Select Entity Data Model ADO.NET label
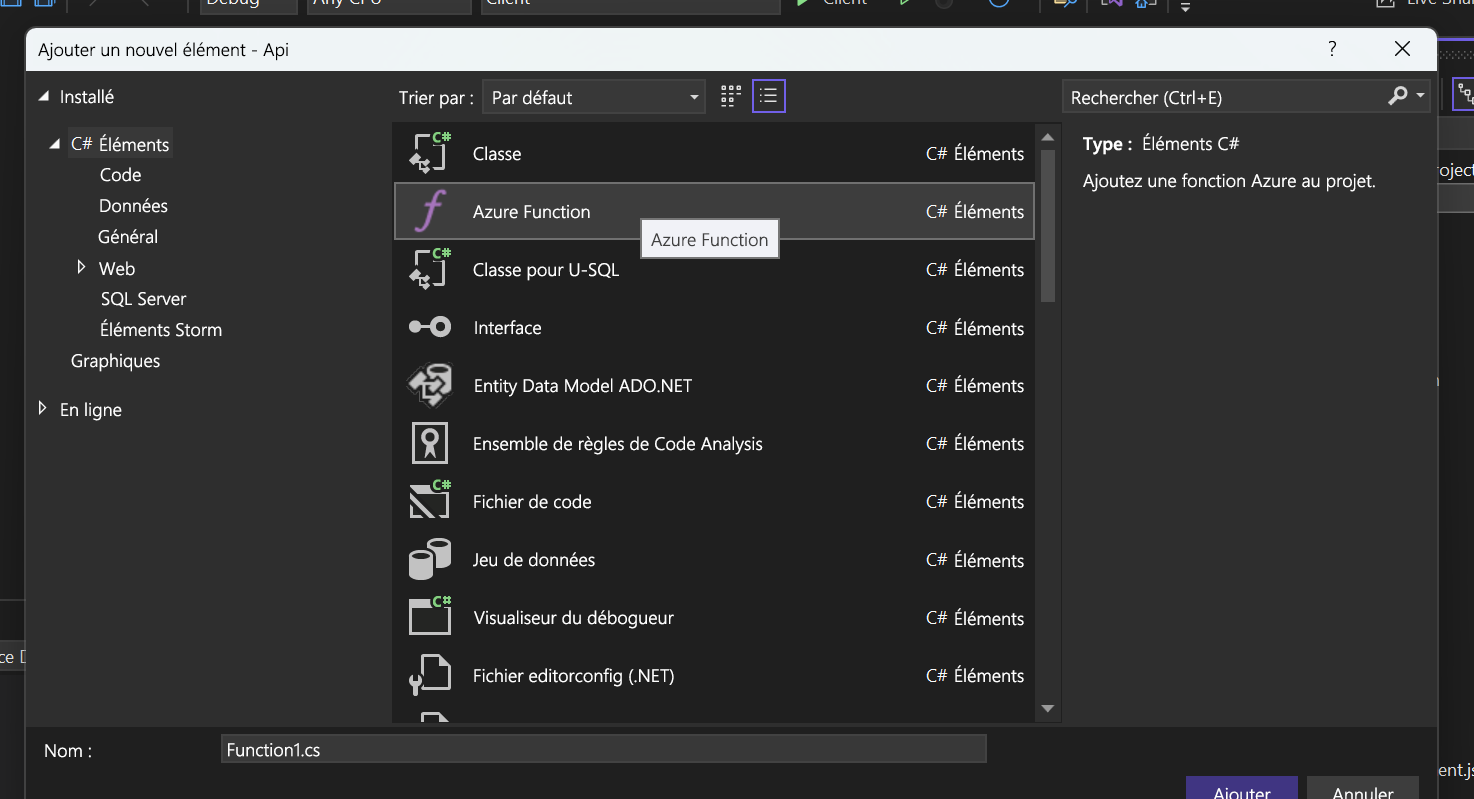Image resolution: width=1474 pixels, height=799 pixels. 583,386
